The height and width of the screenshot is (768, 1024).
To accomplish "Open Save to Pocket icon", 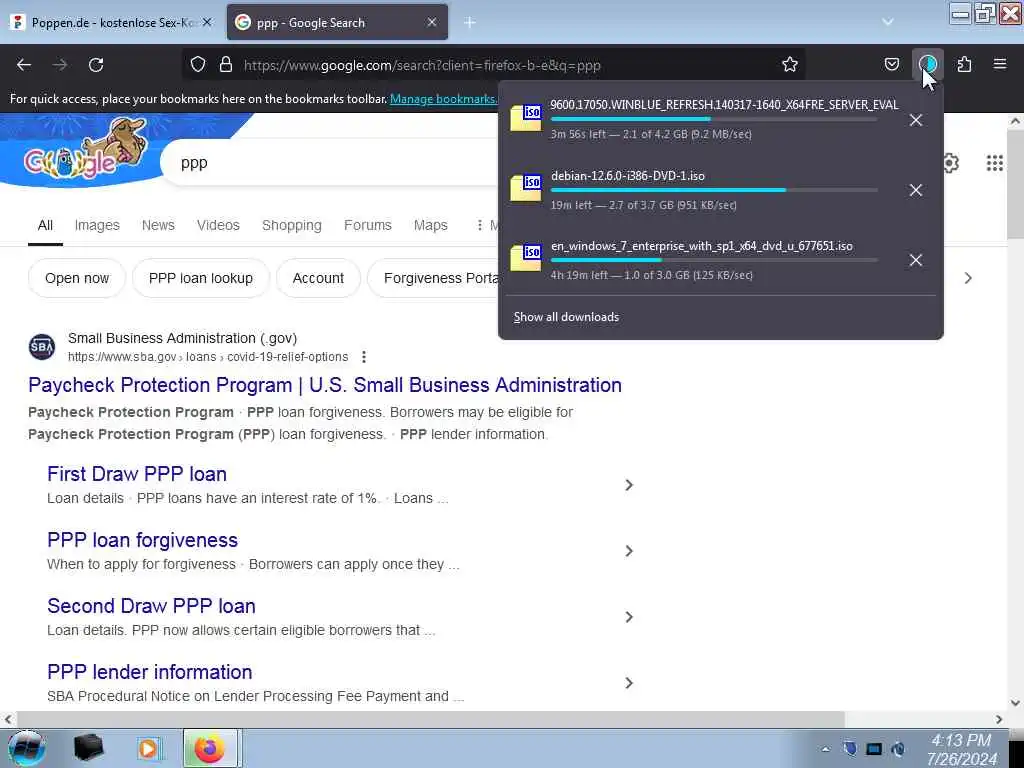I will [x=891, y=65].
